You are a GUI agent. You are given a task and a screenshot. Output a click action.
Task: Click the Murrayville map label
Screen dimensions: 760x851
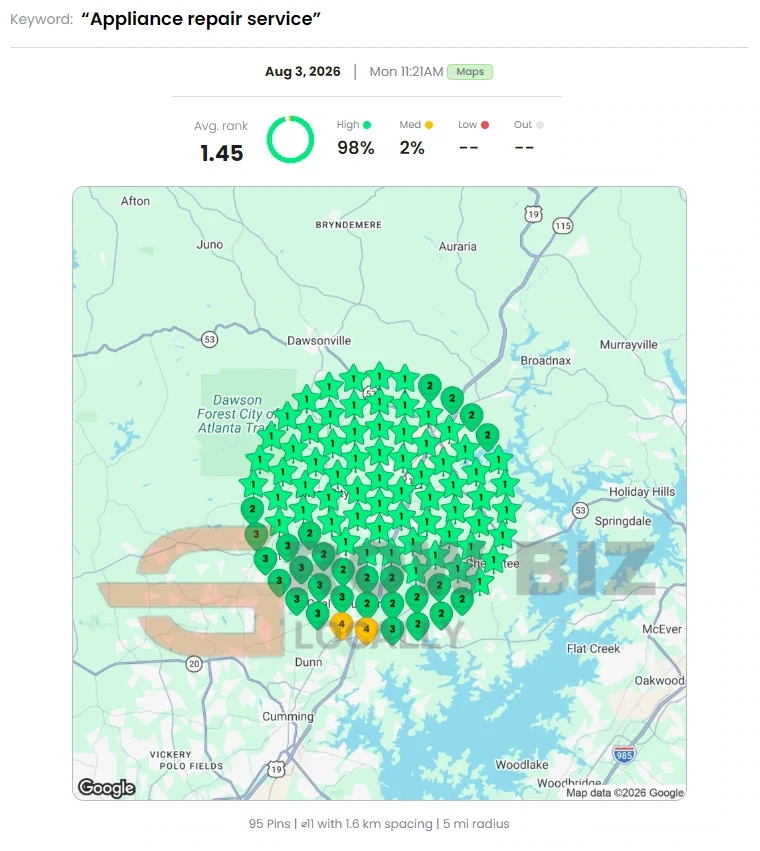point(628,345)
